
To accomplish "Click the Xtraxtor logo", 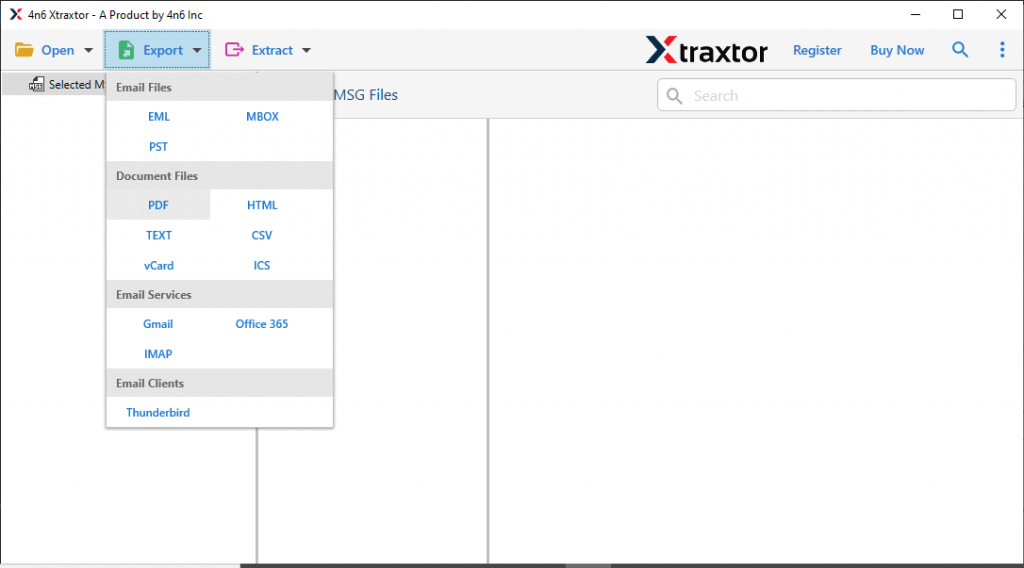I will point(707,50).
